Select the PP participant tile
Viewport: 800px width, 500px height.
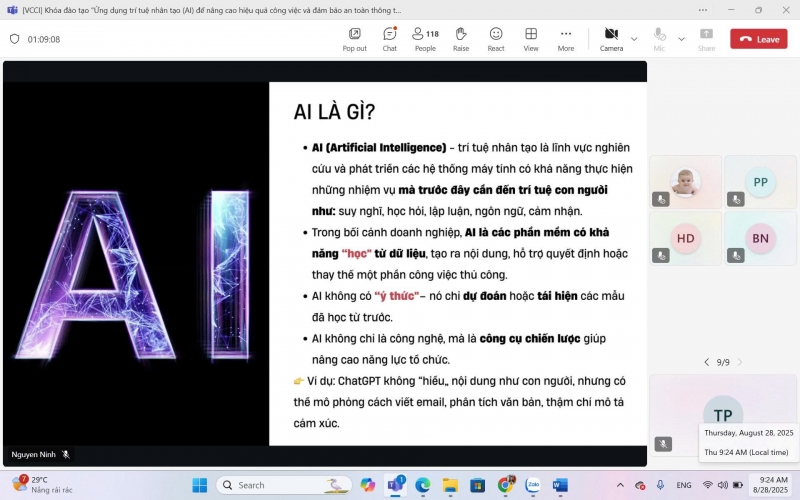click(760, 182)
